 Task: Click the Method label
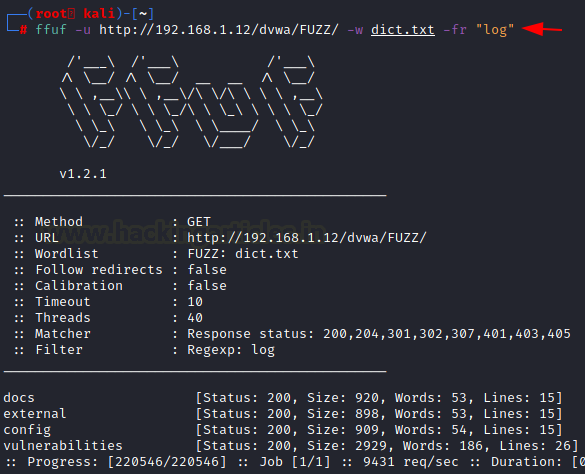59,222
